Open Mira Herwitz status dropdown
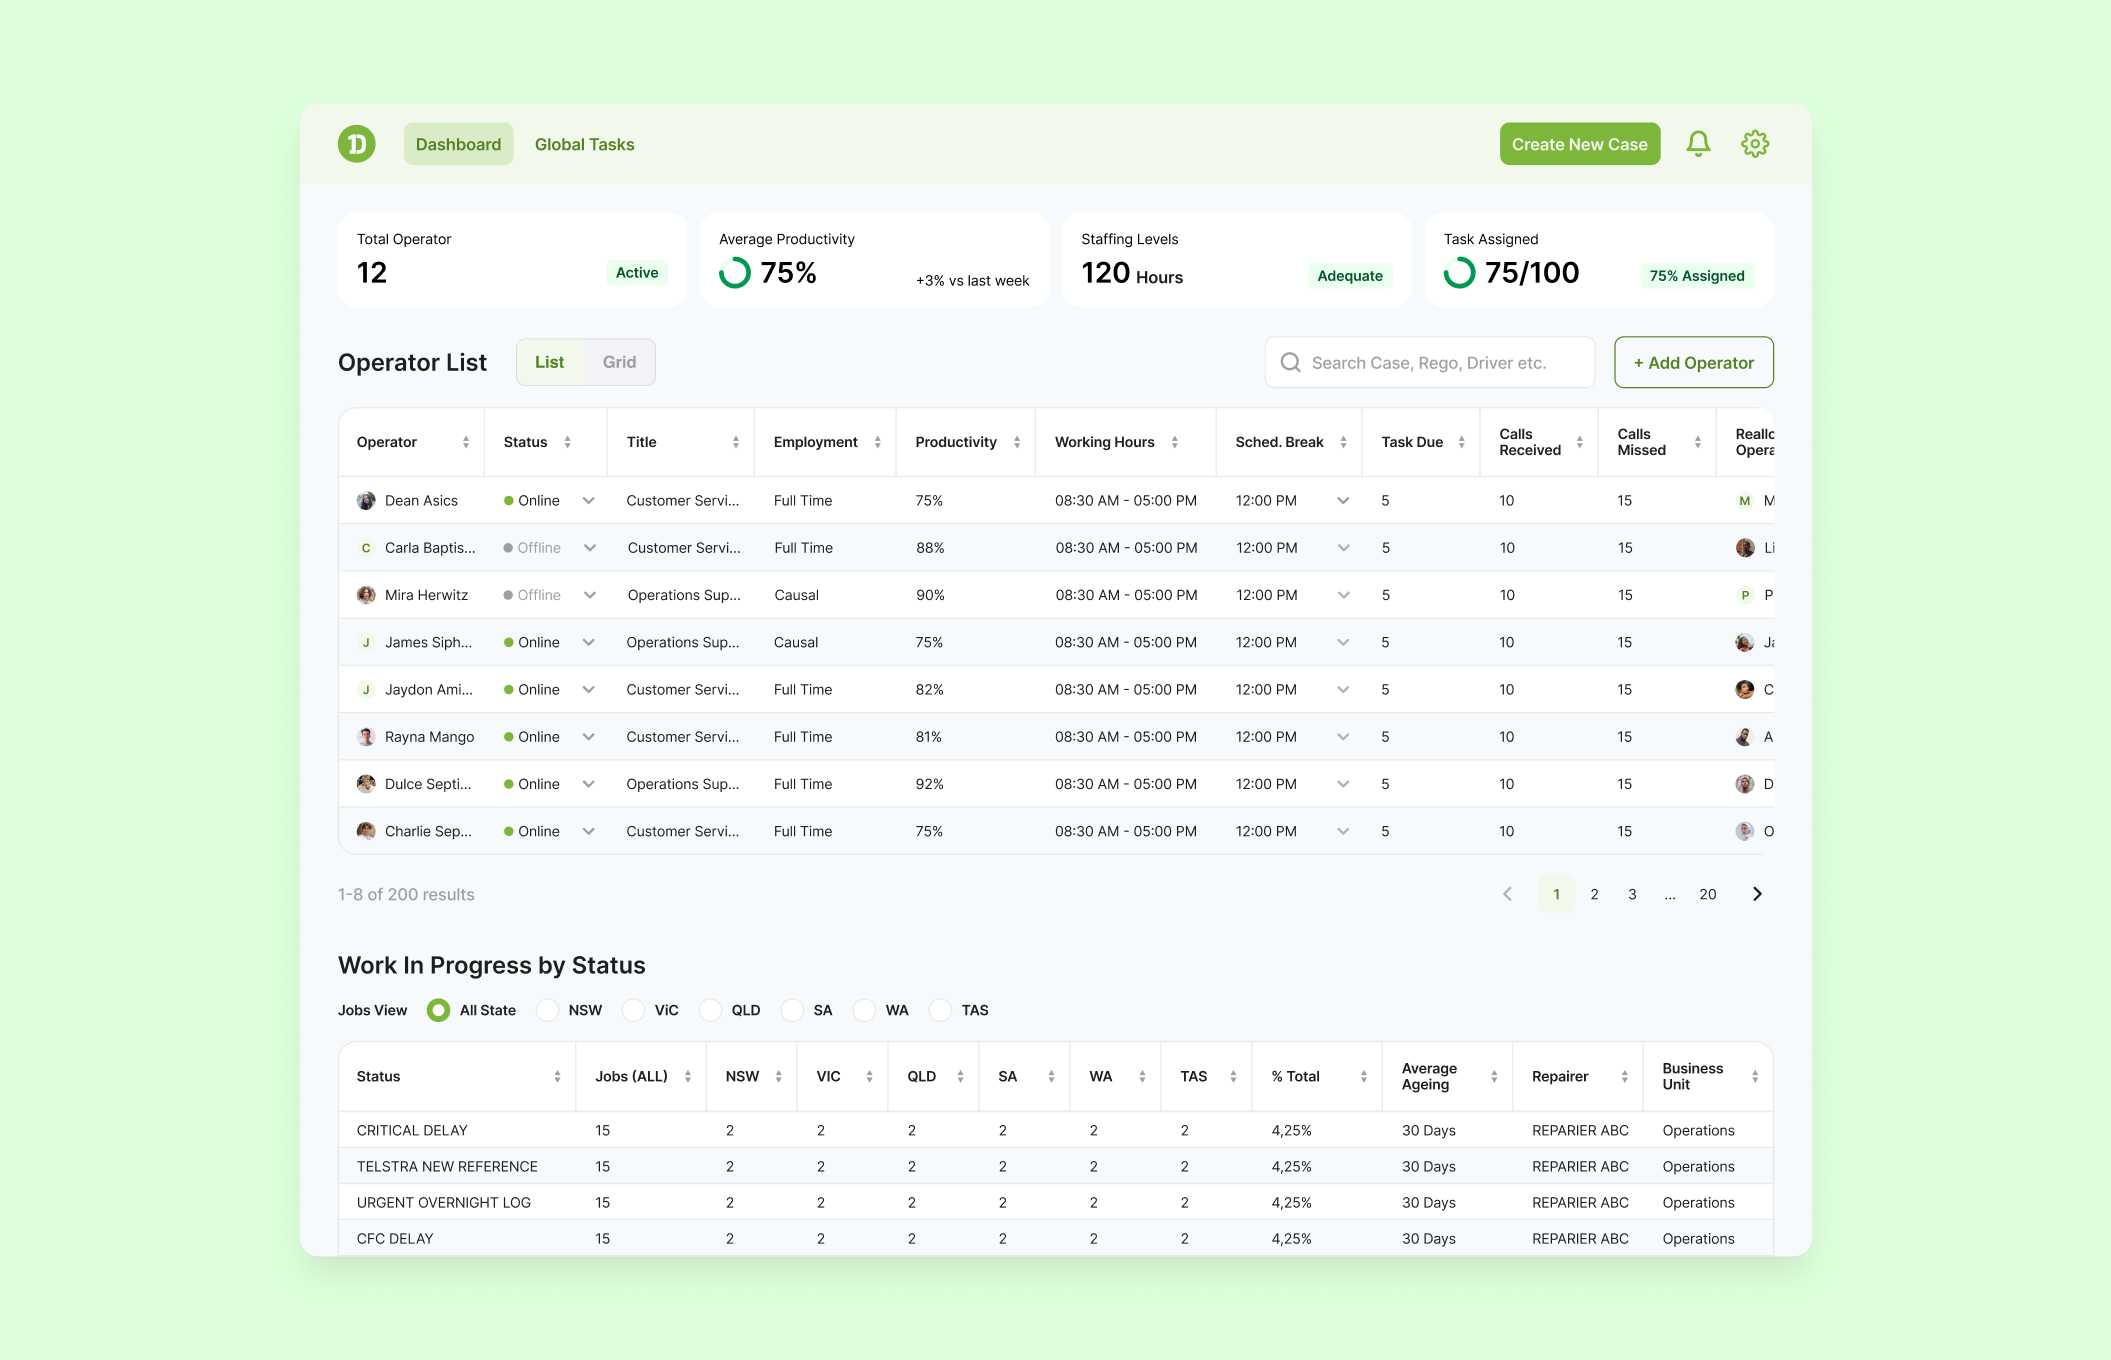2111x1360 pixels. [x=590, y=595]
